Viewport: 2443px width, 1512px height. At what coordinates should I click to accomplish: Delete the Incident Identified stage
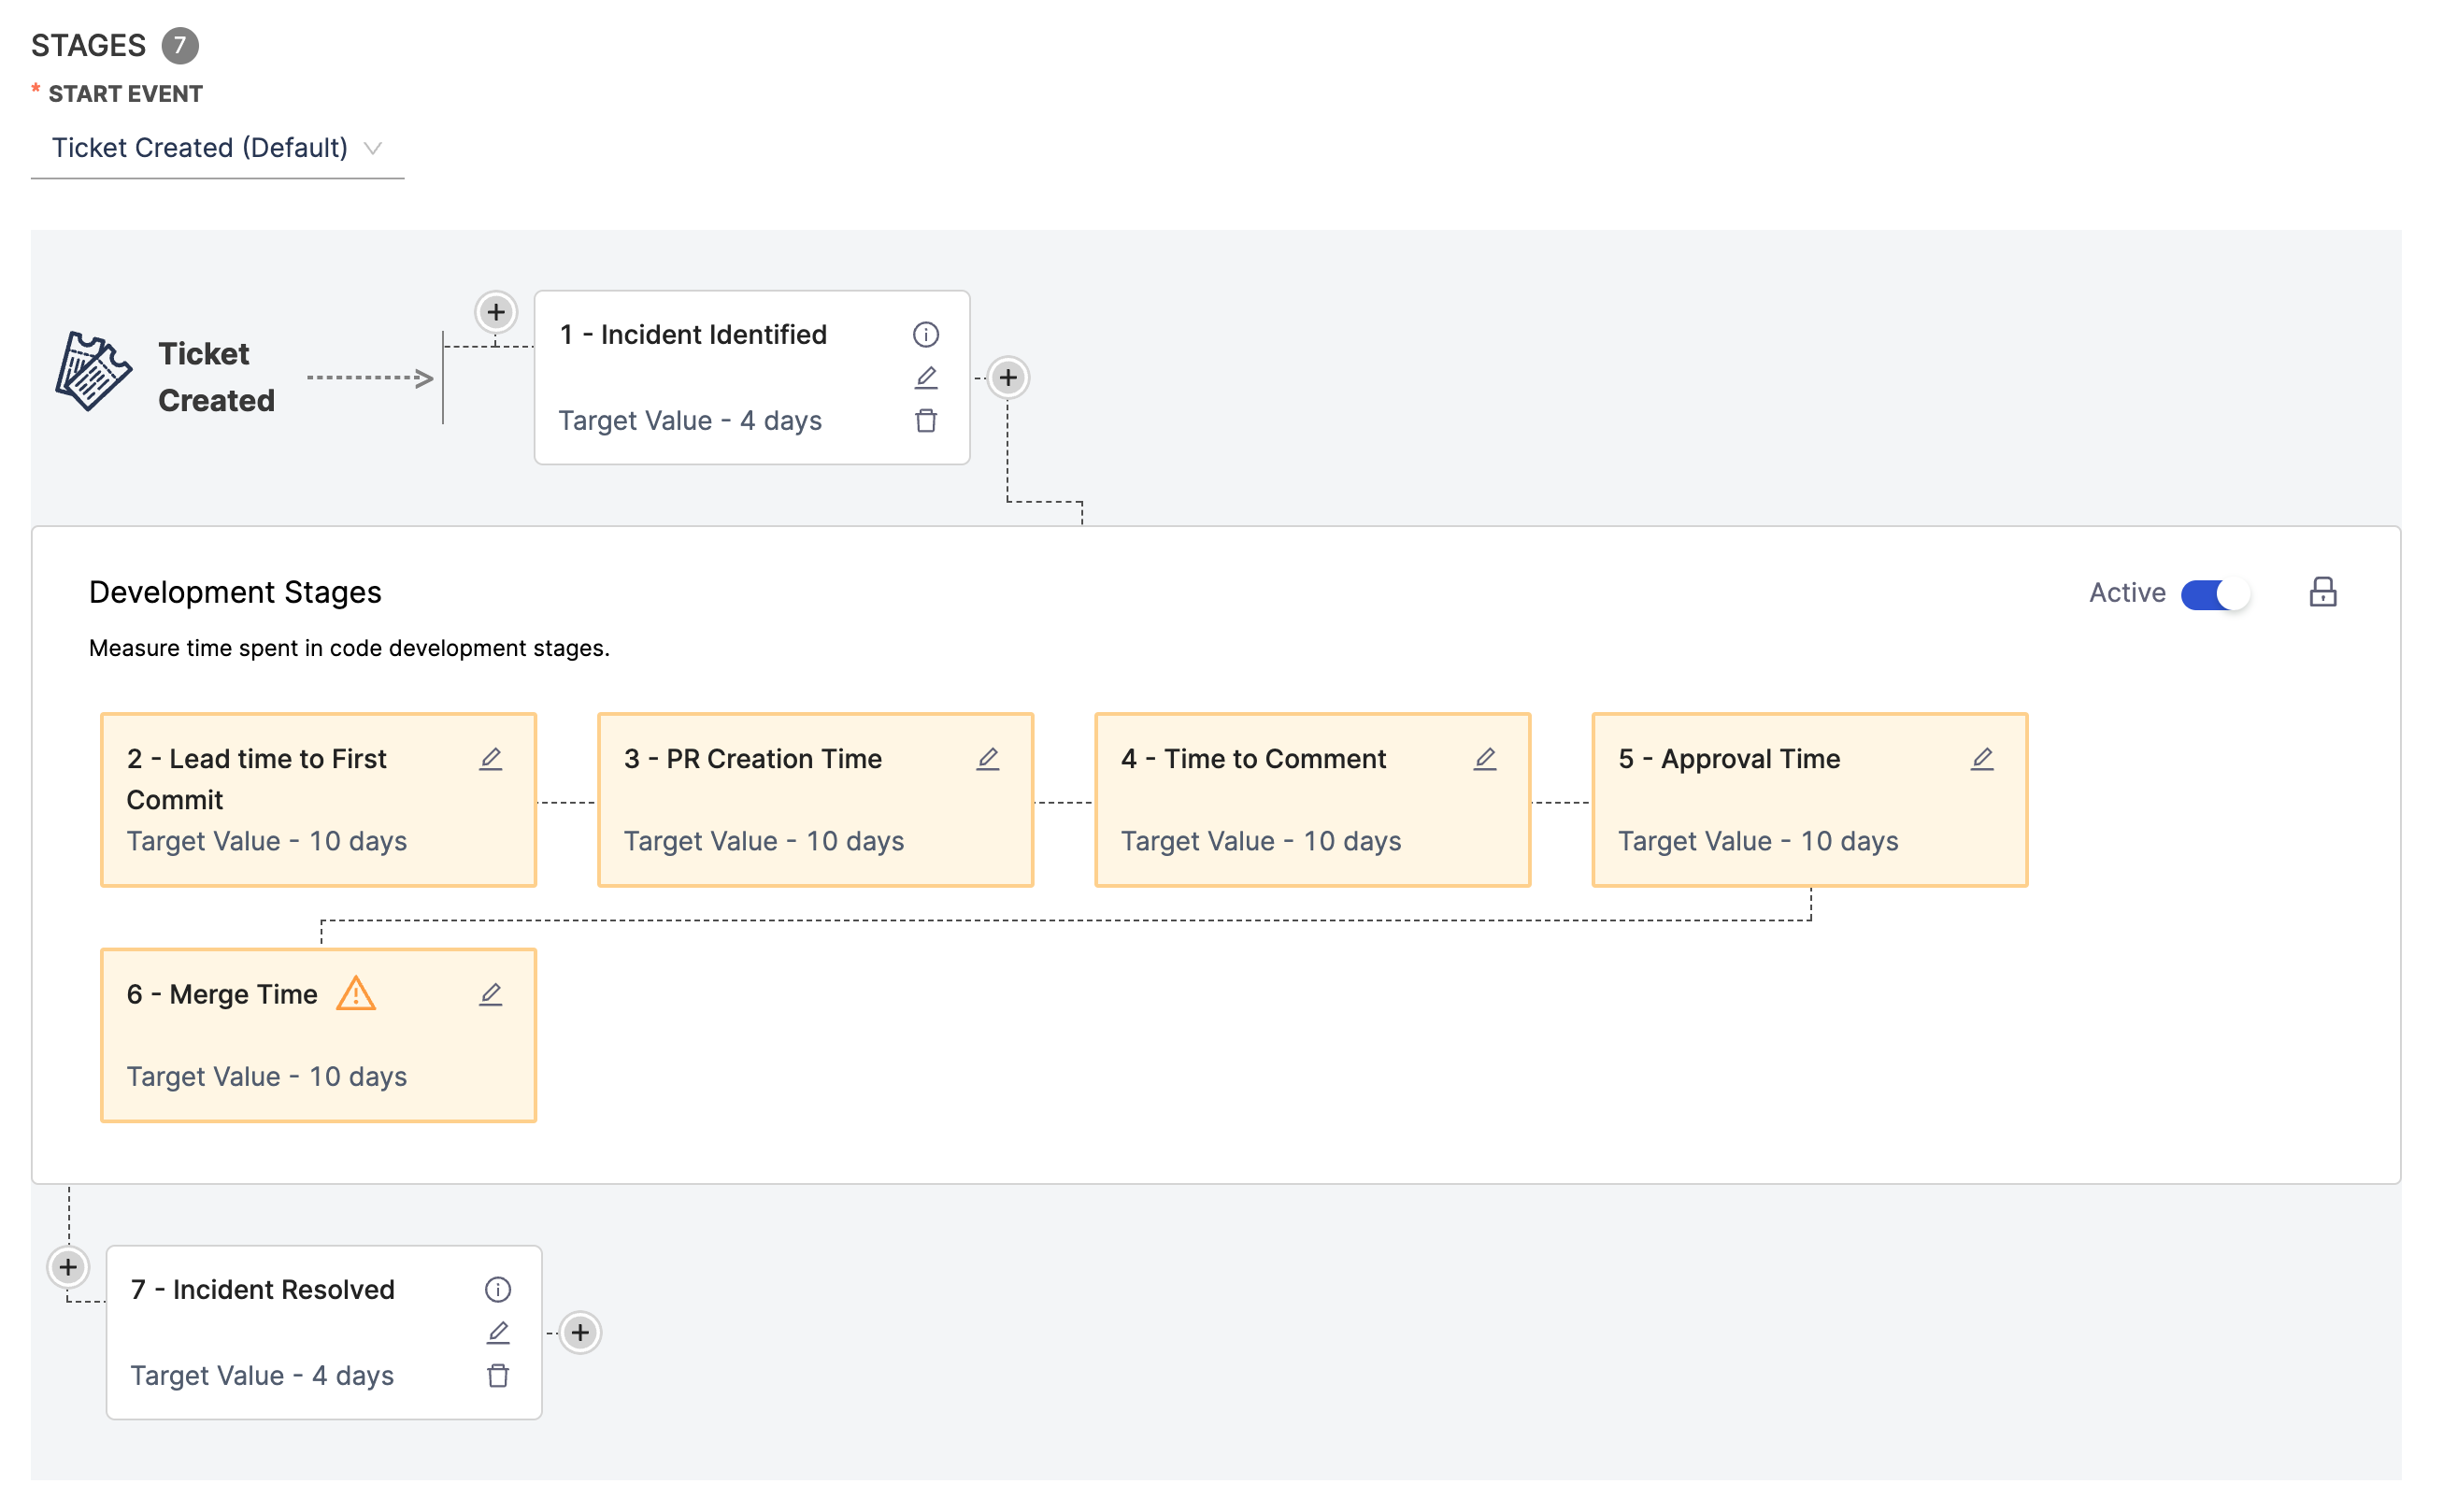point(925,421)
